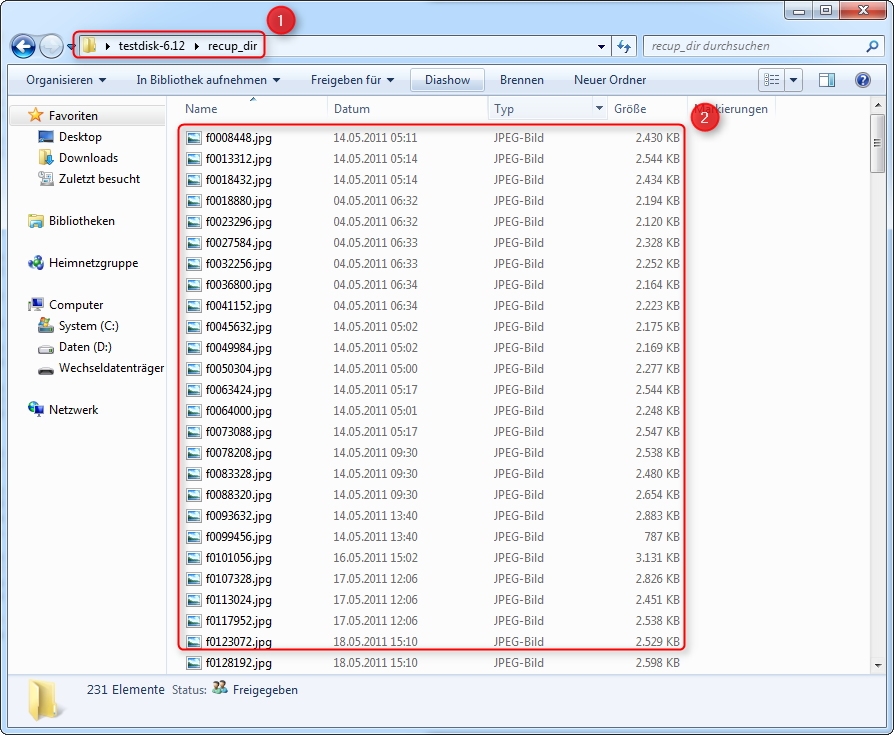Open System (C:) drive in sidebar

click(x=46, y=326)
